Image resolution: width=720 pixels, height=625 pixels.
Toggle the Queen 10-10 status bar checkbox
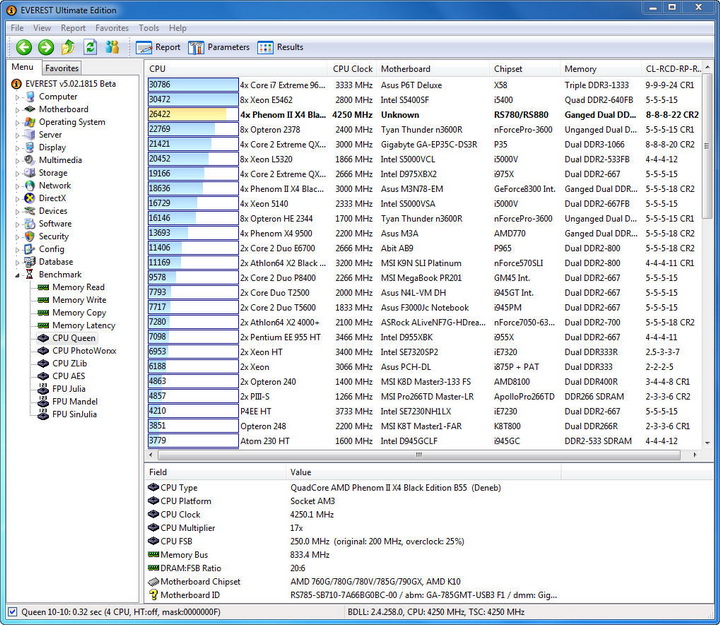point(13,612)
